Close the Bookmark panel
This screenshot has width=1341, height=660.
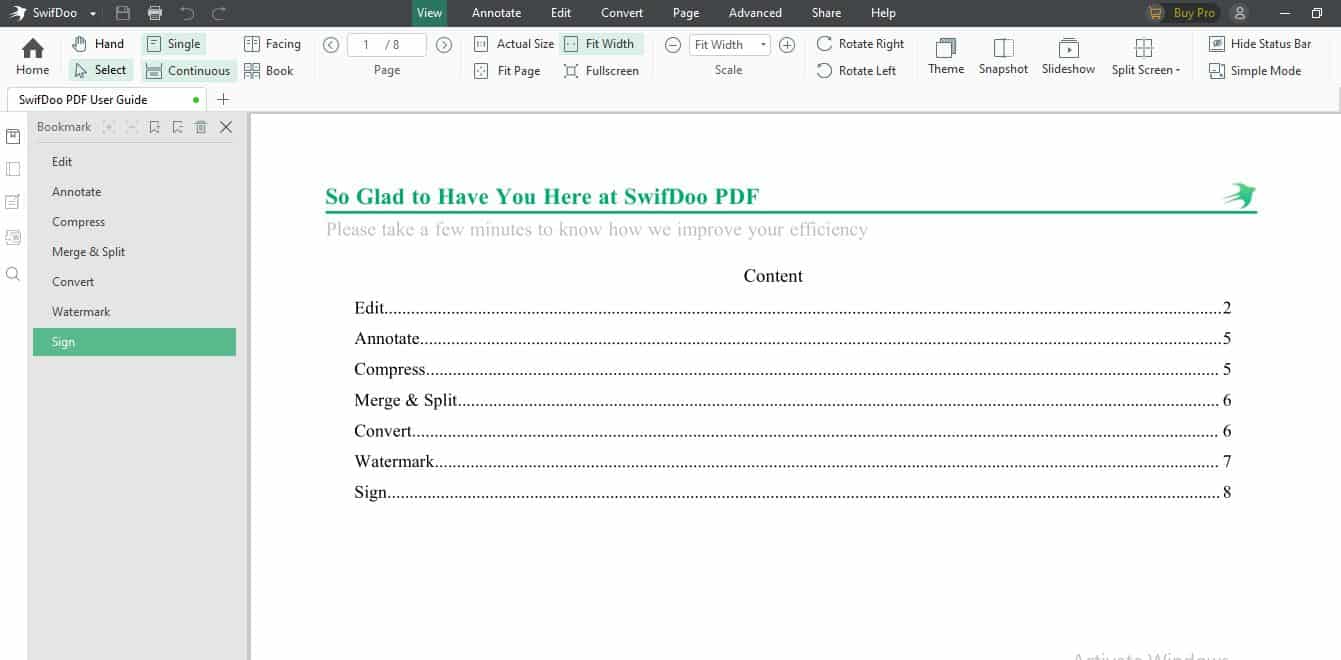point(226,127)
